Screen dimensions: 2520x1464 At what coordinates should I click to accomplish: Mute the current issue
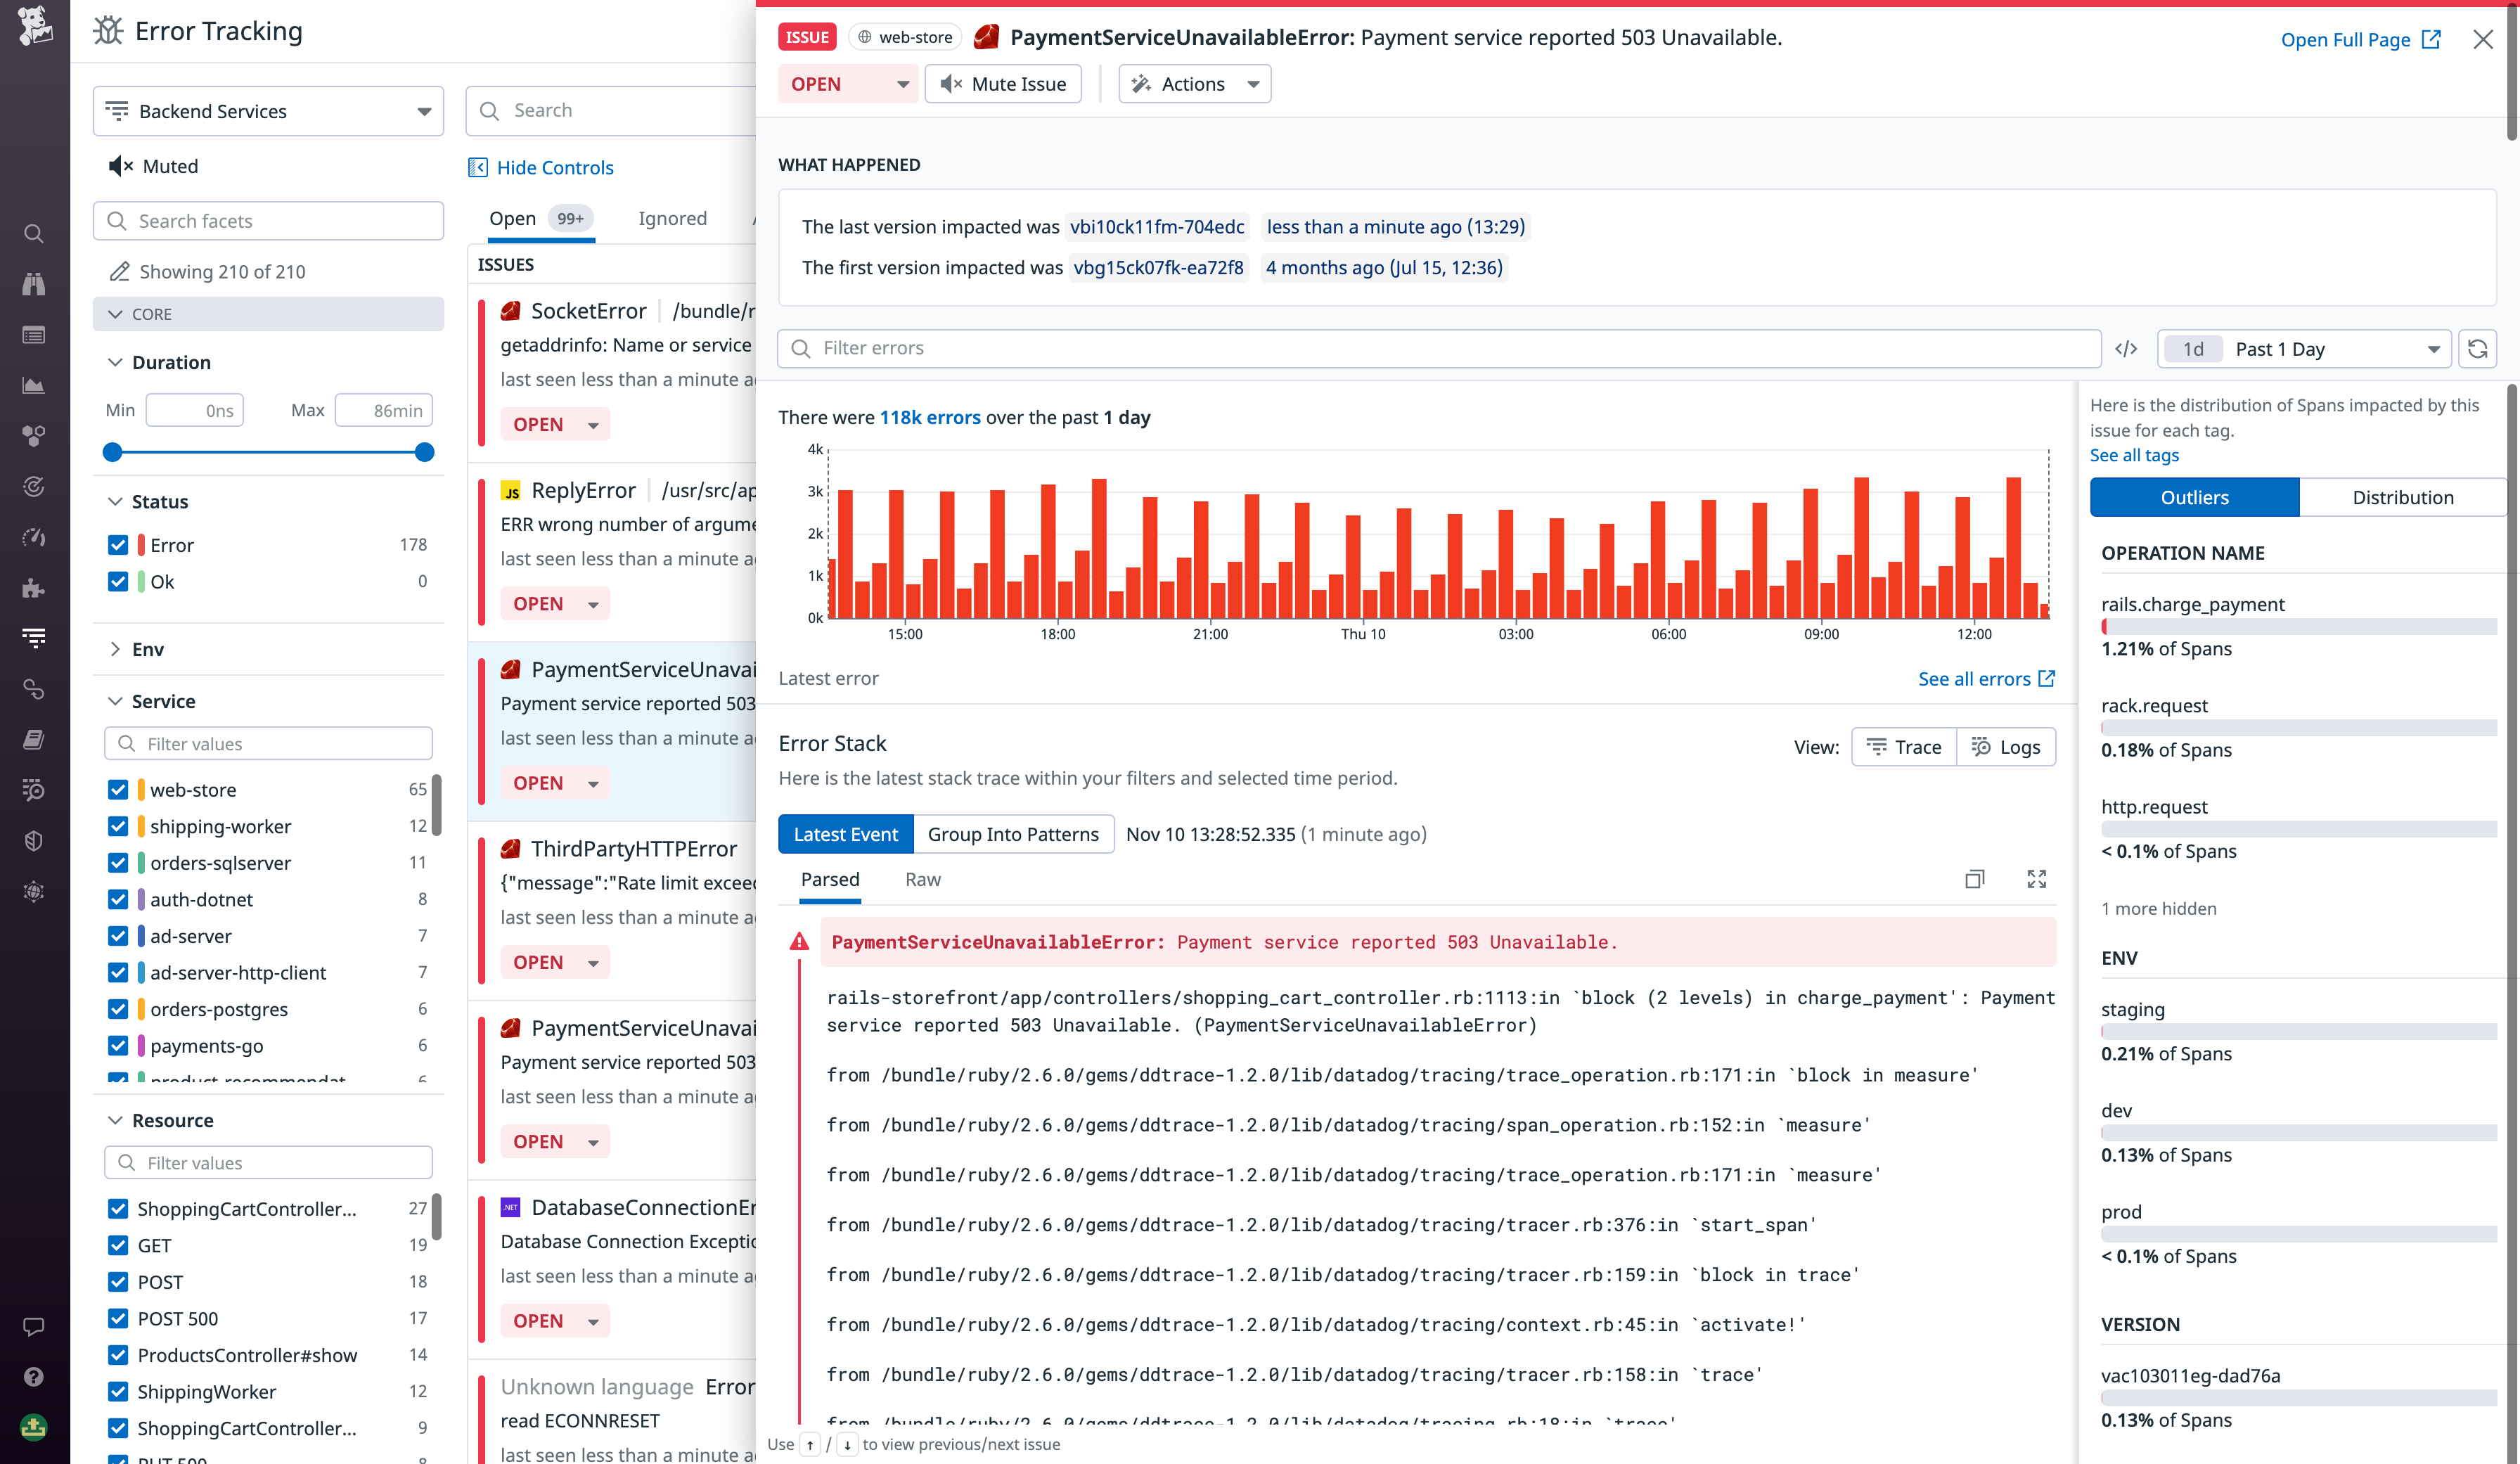tap(1003, 83)
